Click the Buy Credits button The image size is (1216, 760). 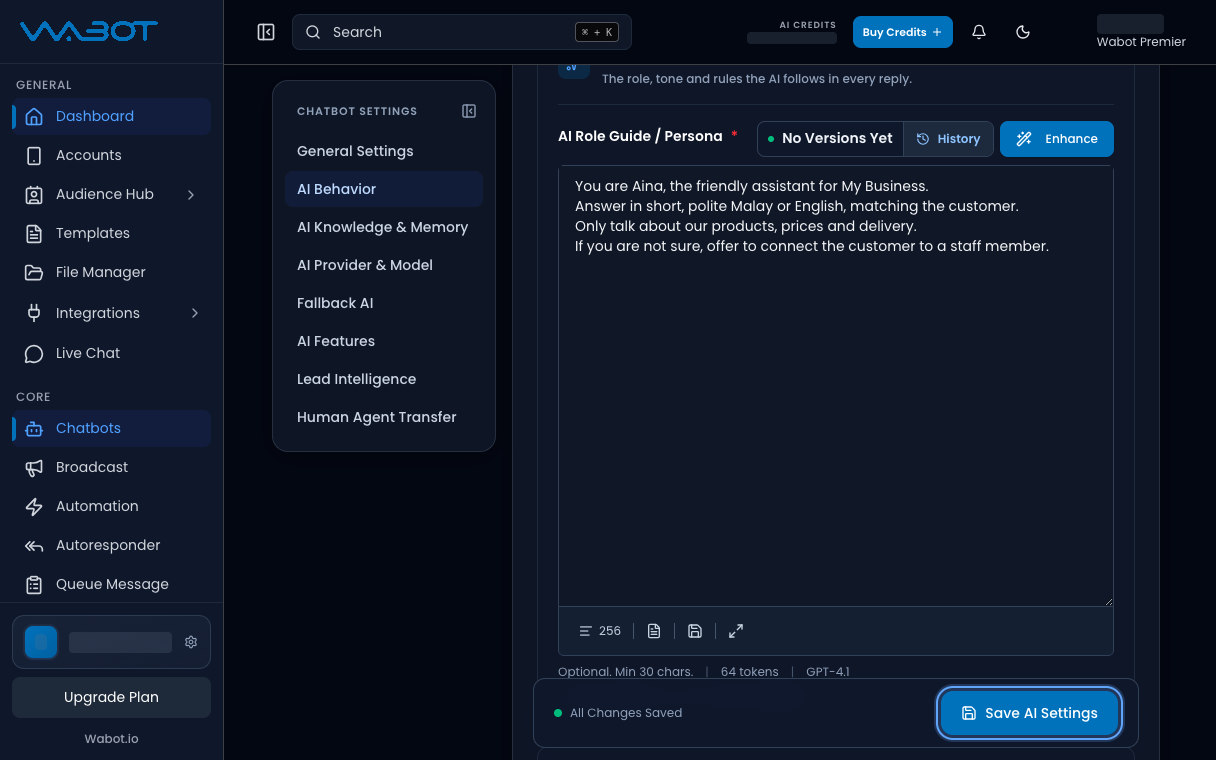[903, 32]
